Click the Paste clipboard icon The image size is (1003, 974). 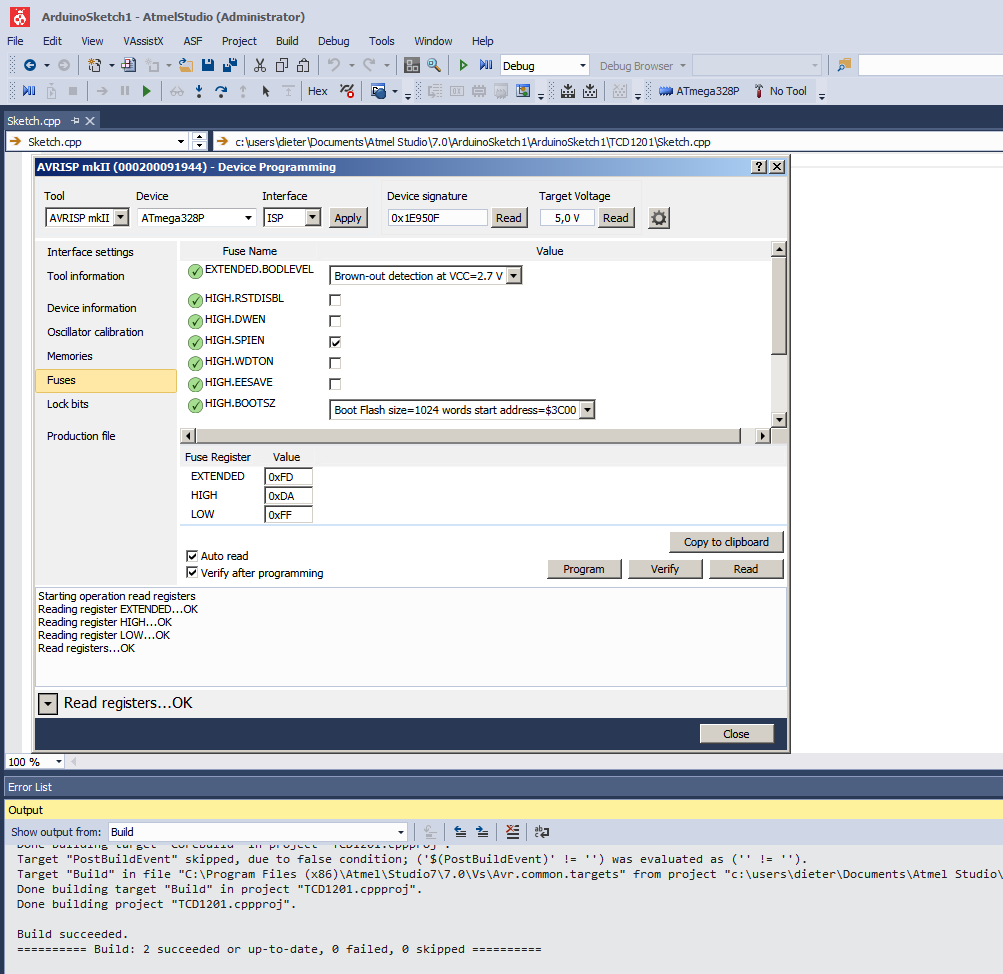coord(303,65)
